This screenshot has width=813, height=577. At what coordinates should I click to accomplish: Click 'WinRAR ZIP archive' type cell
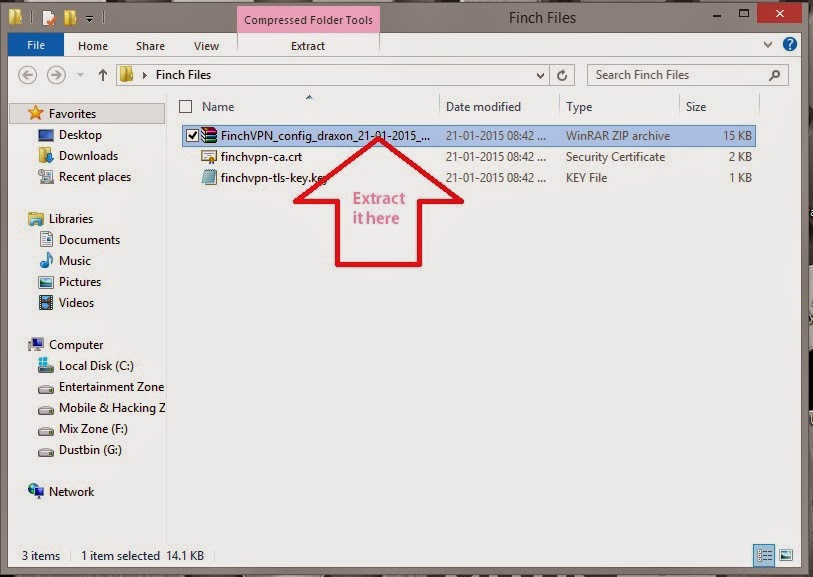pyautogui.click(x=618, y=136)
